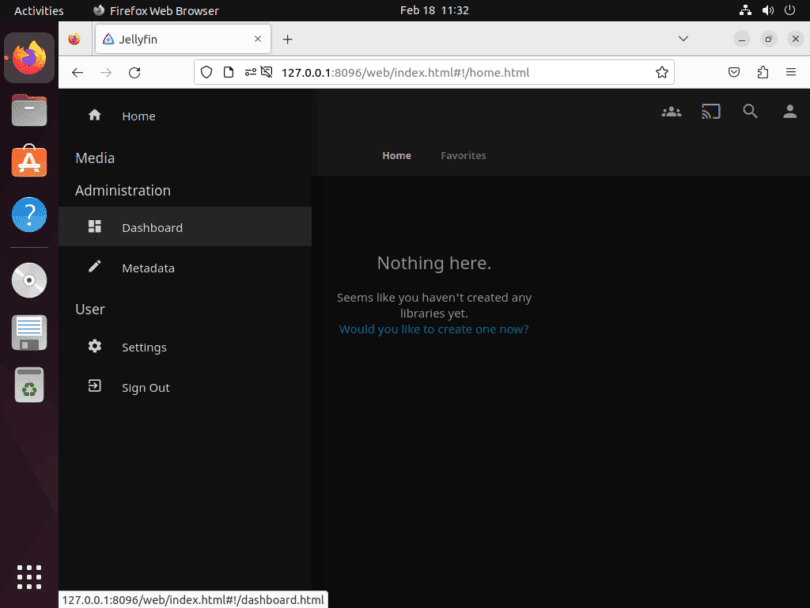Image resolution: width=810 pixels, height=608 pixels.
Task: Click the tracking protection shield icon
Action: coord(207,72)
